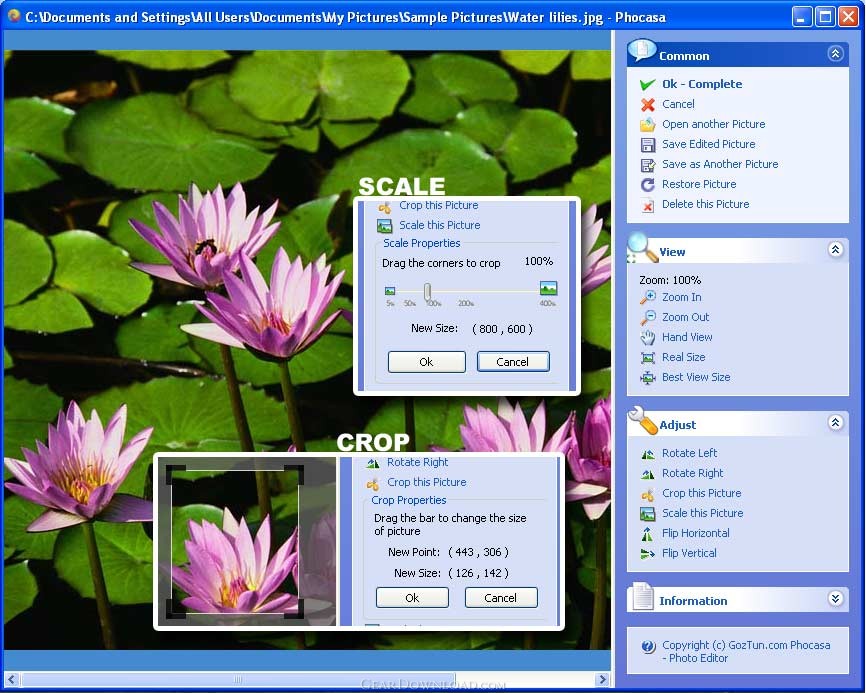Click the Rotate Left icon
The height and width of the screenshot is (693, 866).
point(647,453)
